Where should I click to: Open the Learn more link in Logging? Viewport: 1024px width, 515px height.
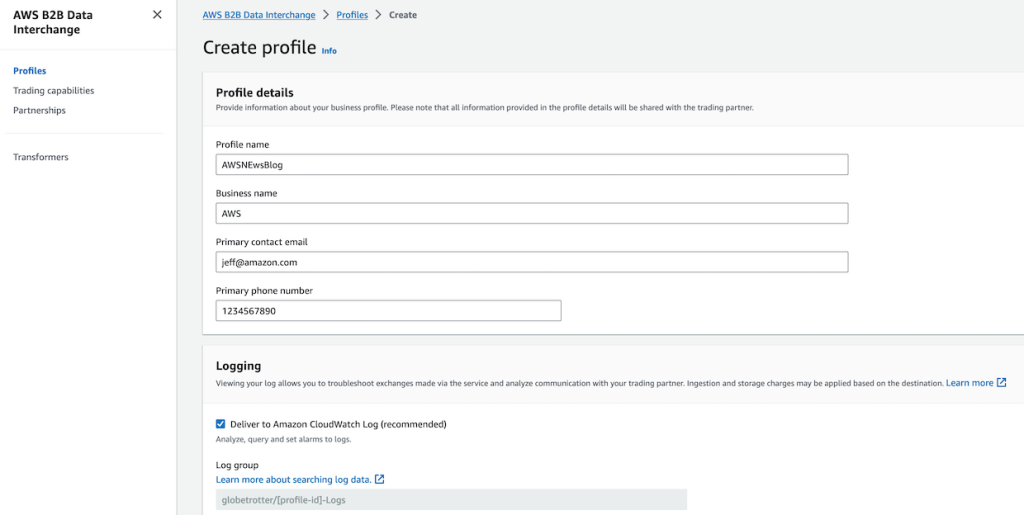[x=969, y=383]
